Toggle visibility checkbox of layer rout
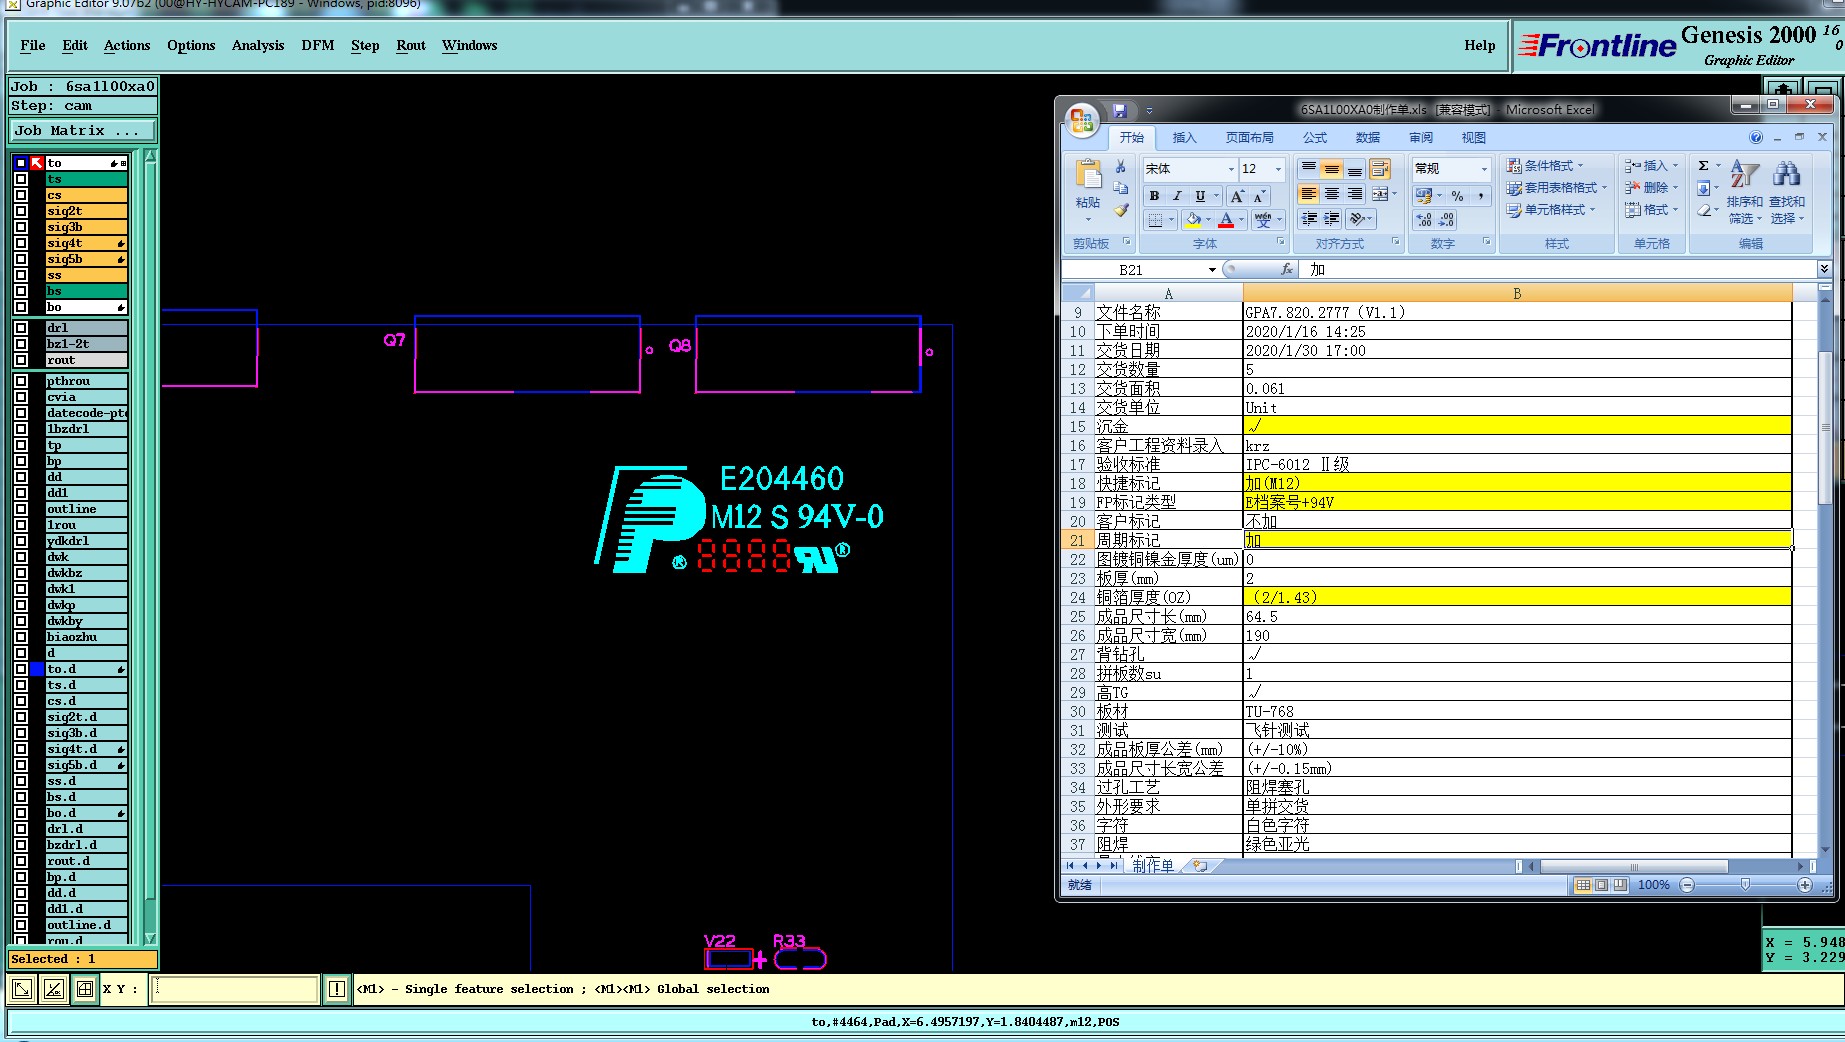The height and width of the screenshot is (1042, 1845). pyautogui.click(x=21, y=360)
